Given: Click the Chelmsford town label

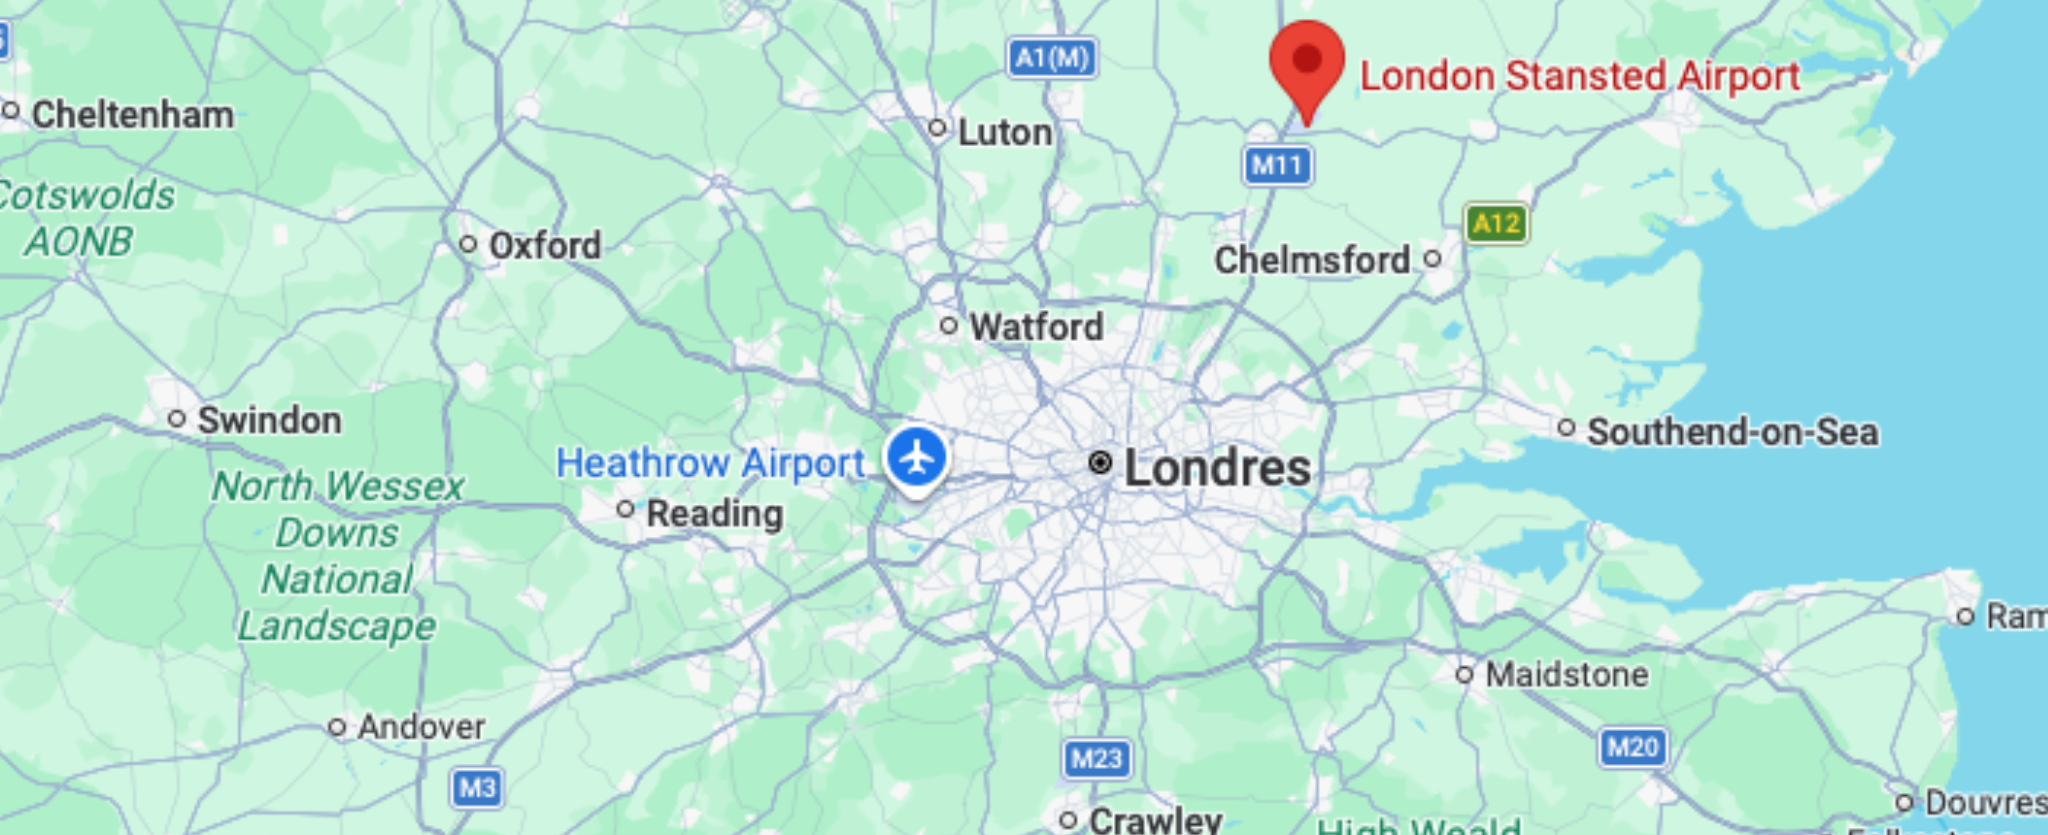Looking at the screenshot, I should click(1312, 260).
